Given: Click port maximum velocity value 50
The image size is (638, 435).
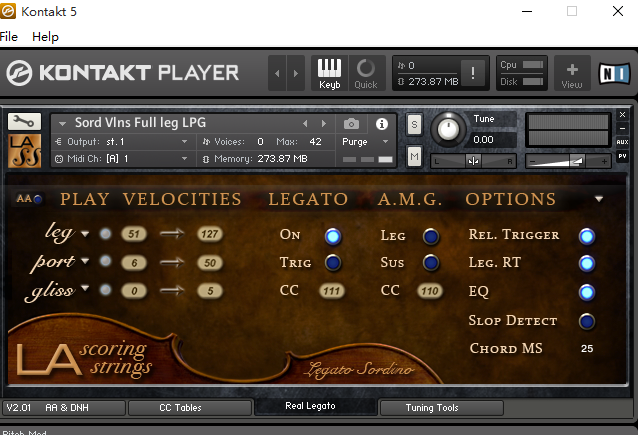Looking at the screenshot, I should click(x=210, y=263).
